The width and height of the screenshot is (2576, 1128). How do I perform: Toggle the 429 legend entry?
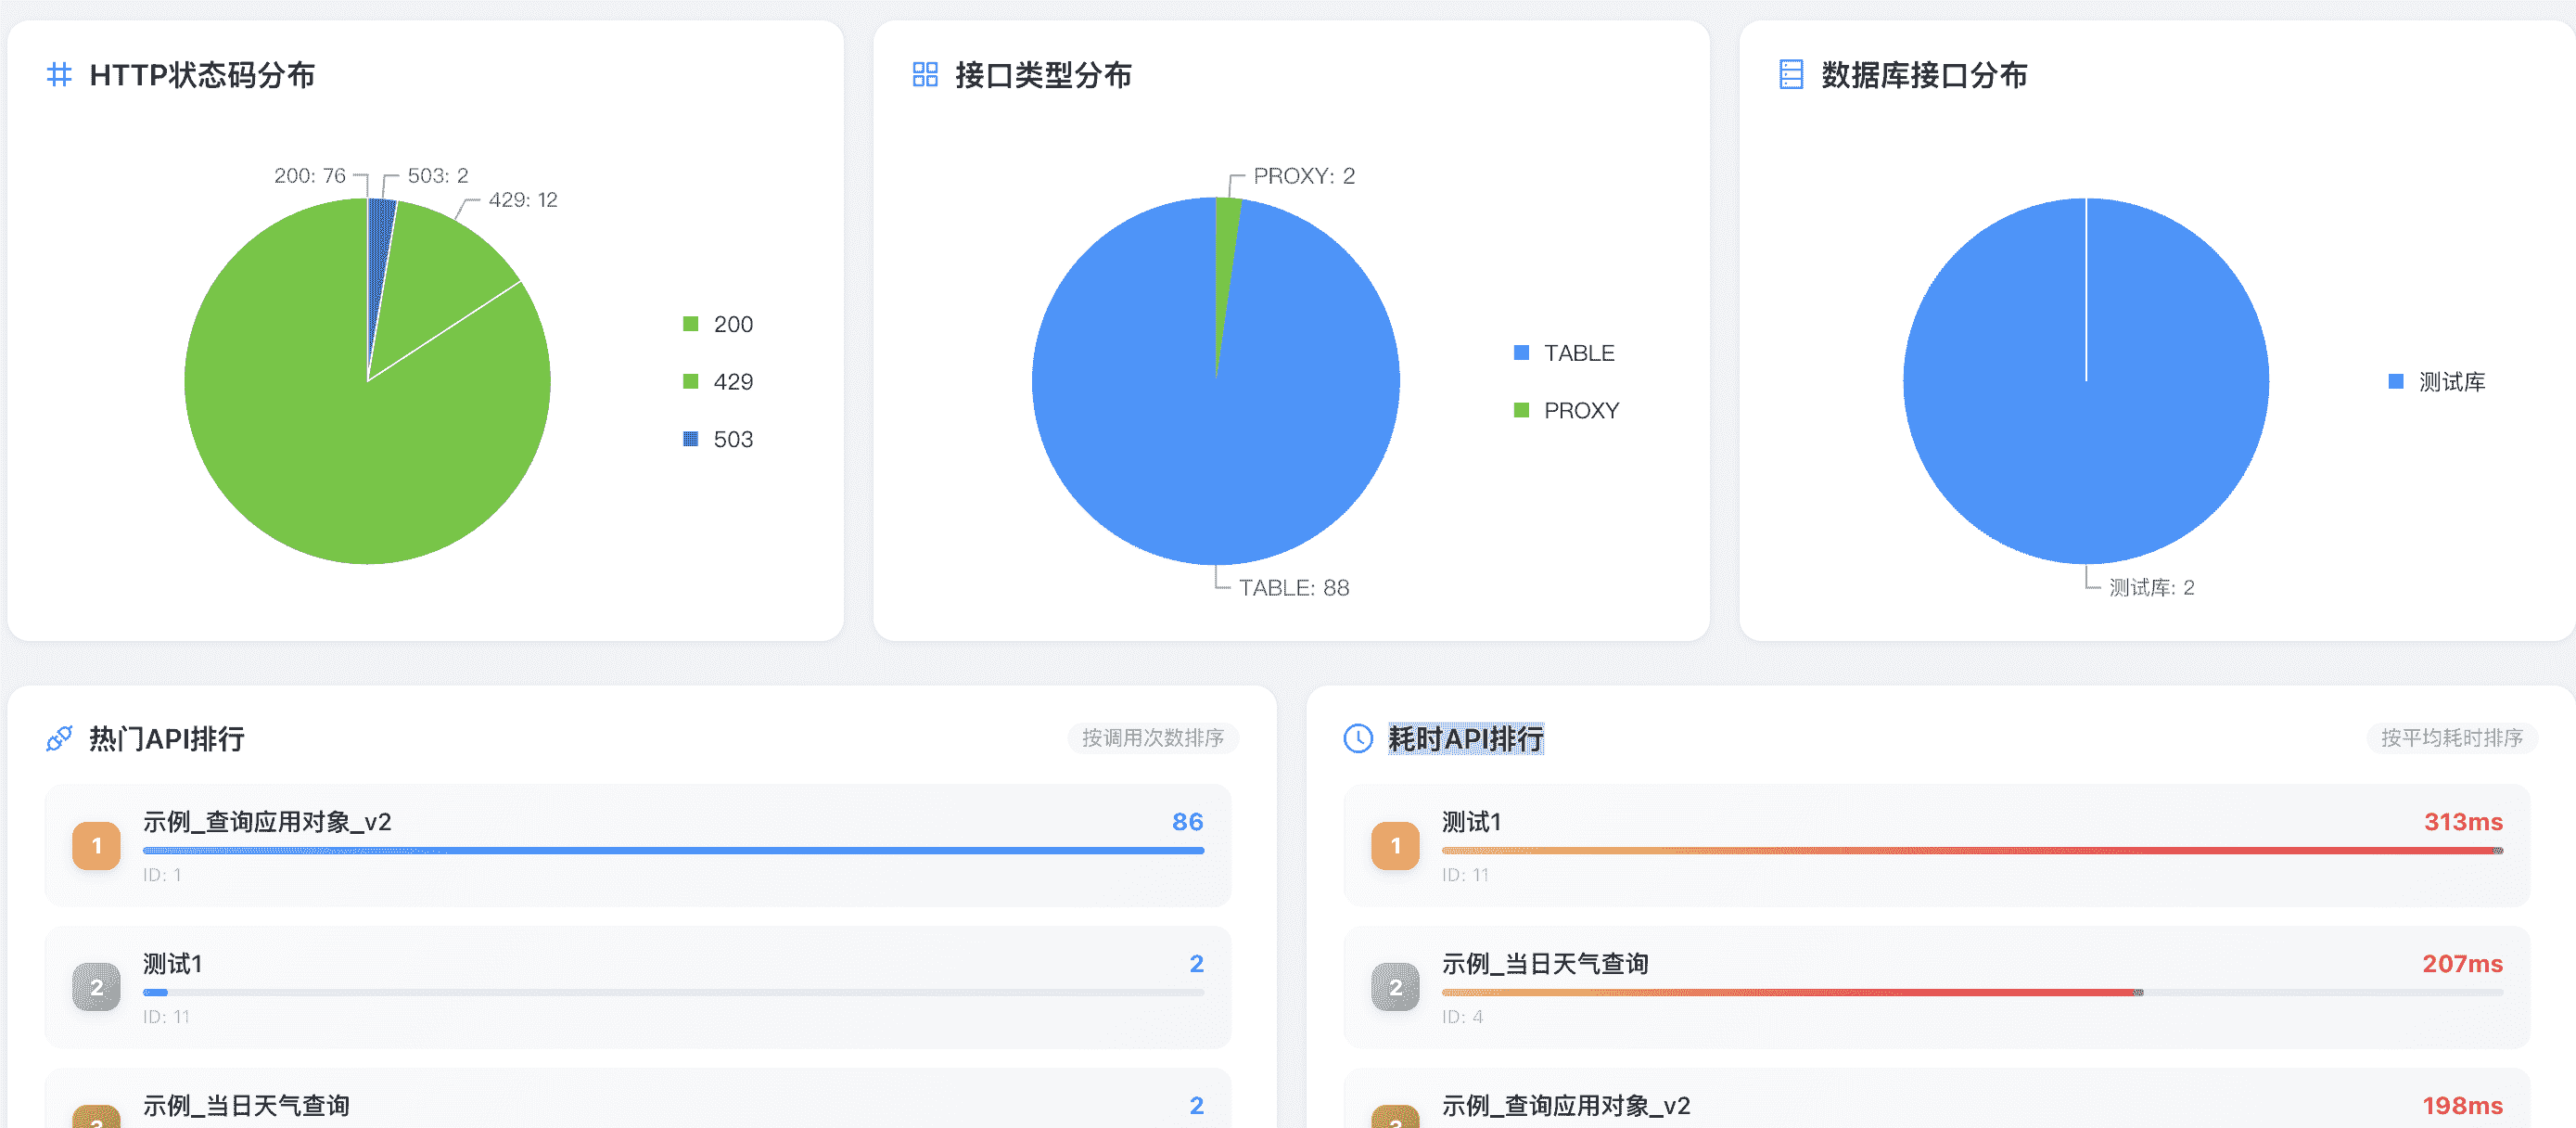click(718, 381)
